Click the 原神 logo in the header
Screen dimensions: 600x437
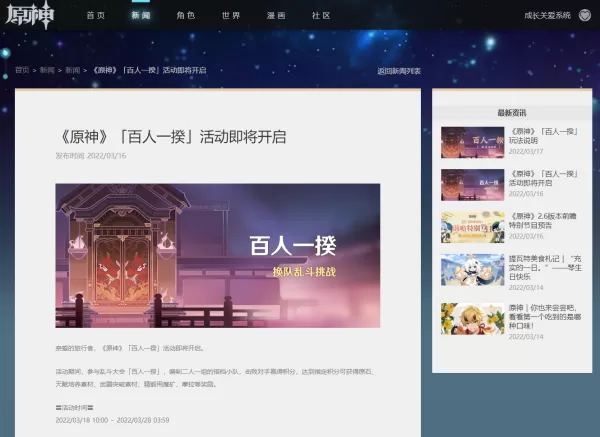click(x=30, y=15)
